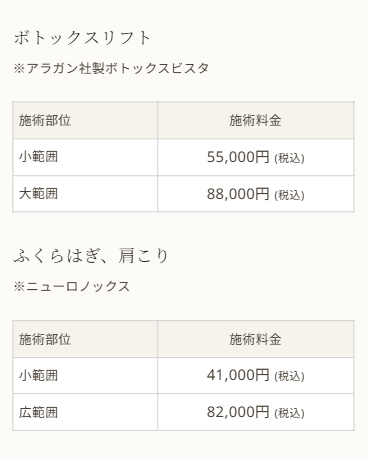Click the 55,000円 price cell

pos(256,157)
